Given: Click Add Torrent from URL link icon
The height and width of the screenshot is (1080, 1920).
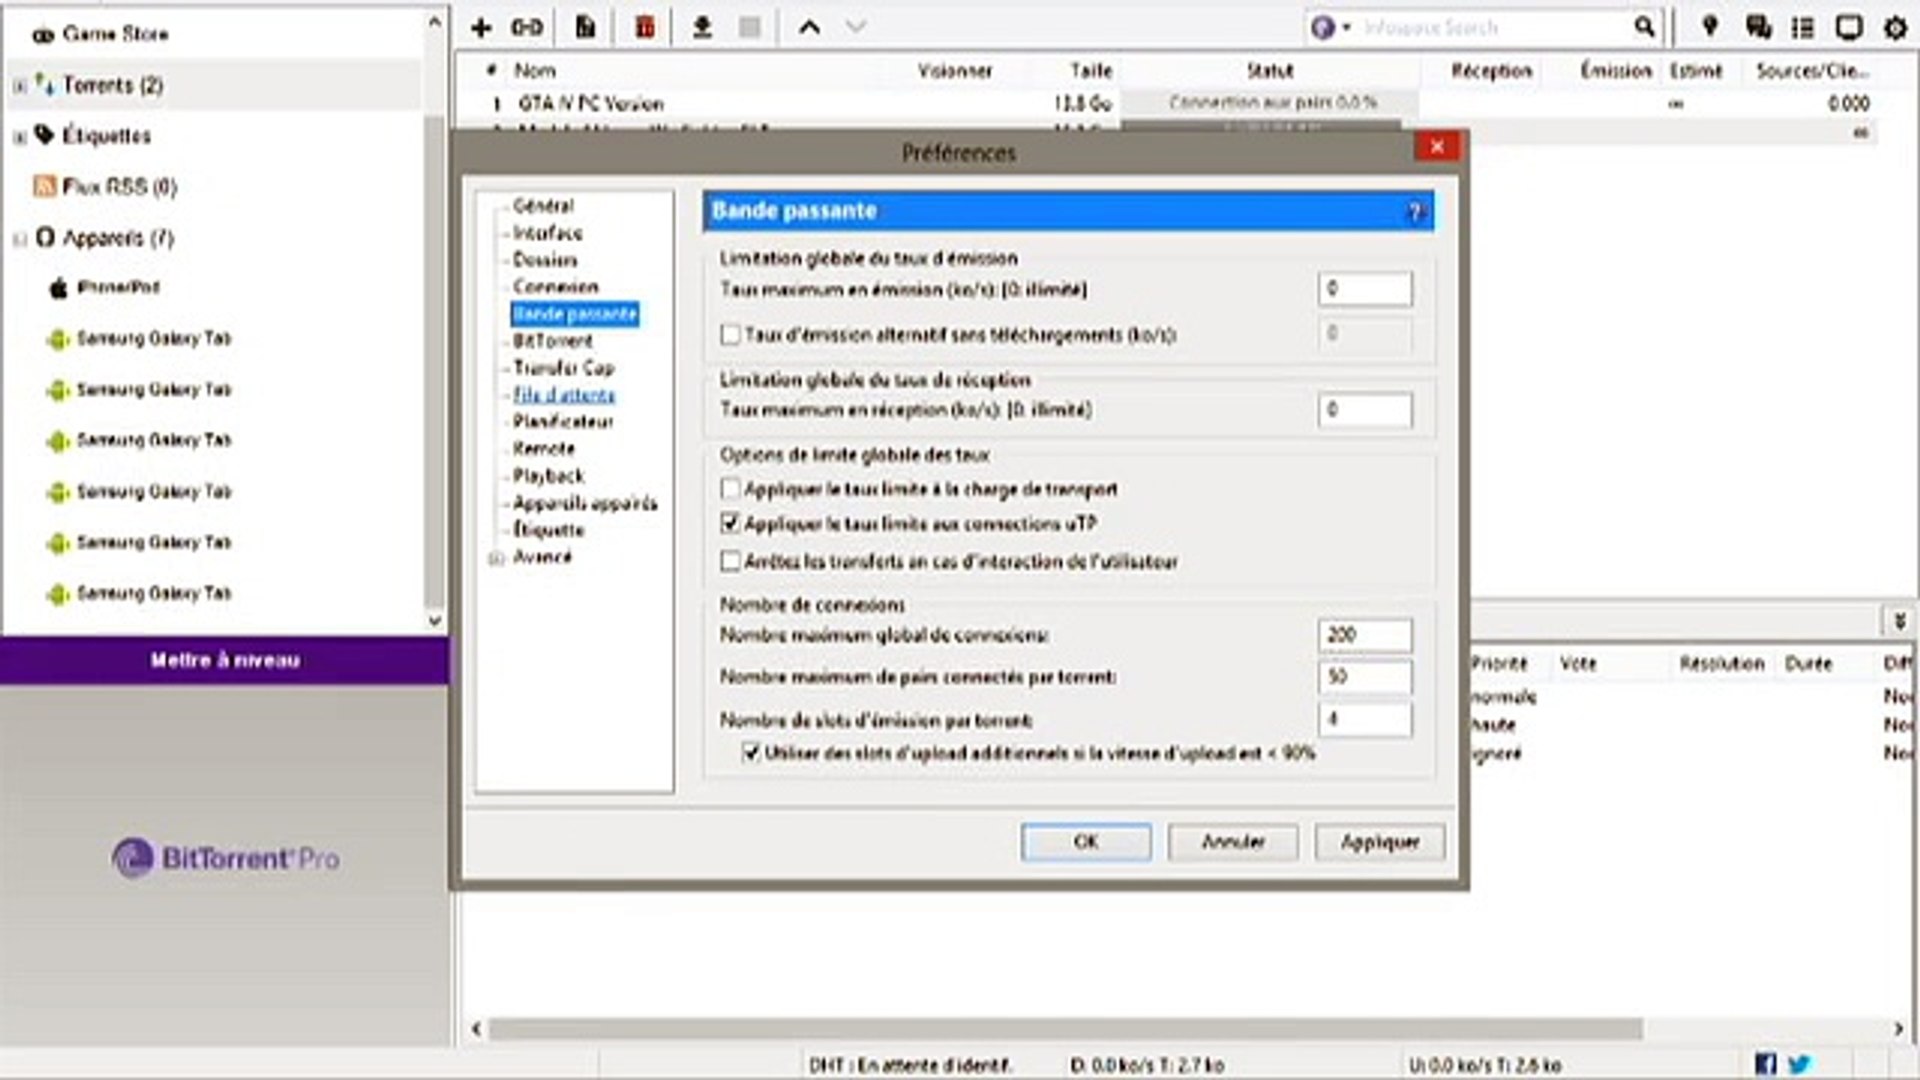Looking at the screenshot, I should point(527,28).
